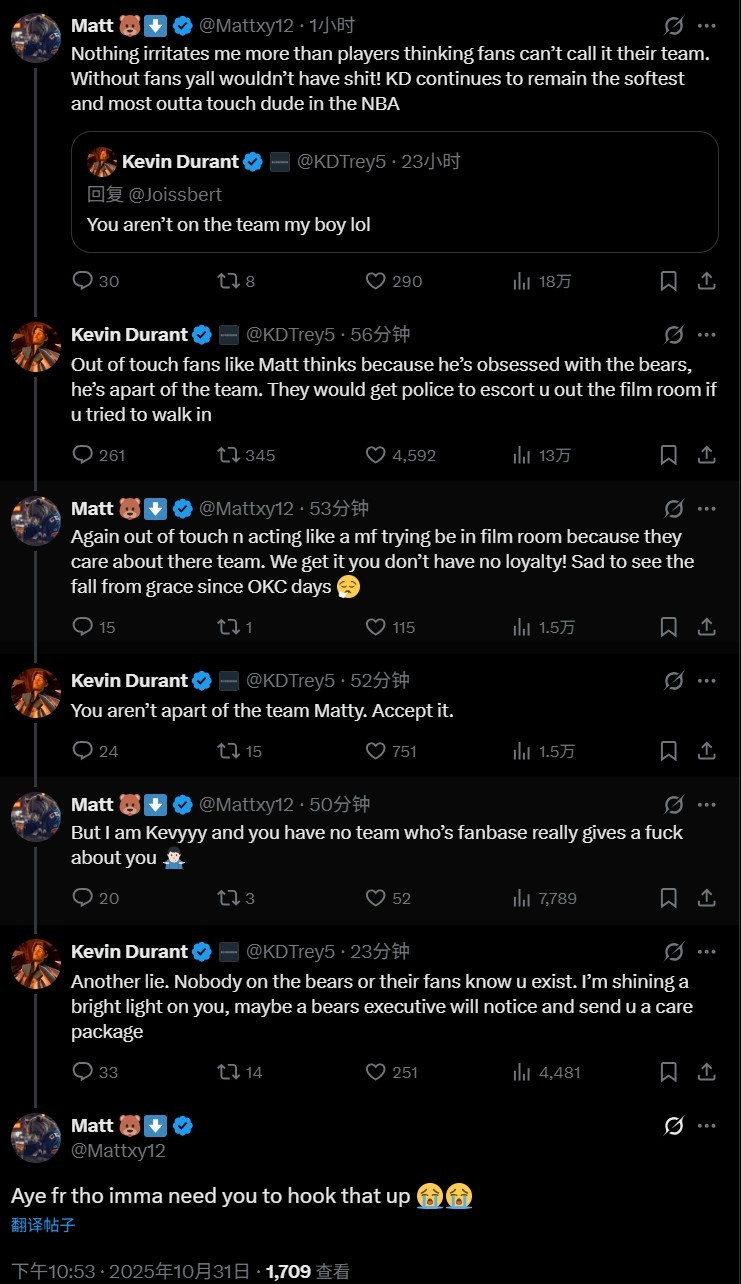The image size is (741, 1284).
Task: Click 翻译帖子 translate post link
Action: (43, 1224)
